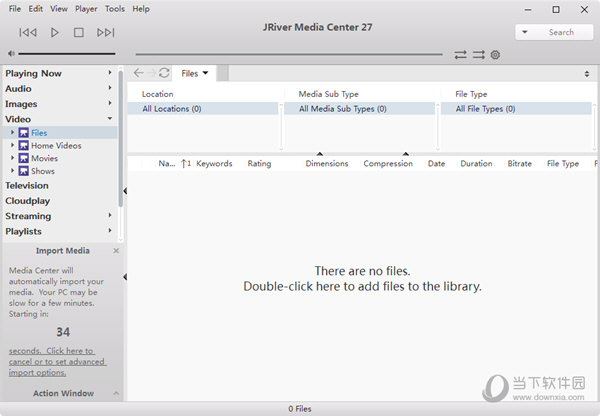Sort by the Compression column
This screenshot has height=416, width=600.
coord(388,164)
